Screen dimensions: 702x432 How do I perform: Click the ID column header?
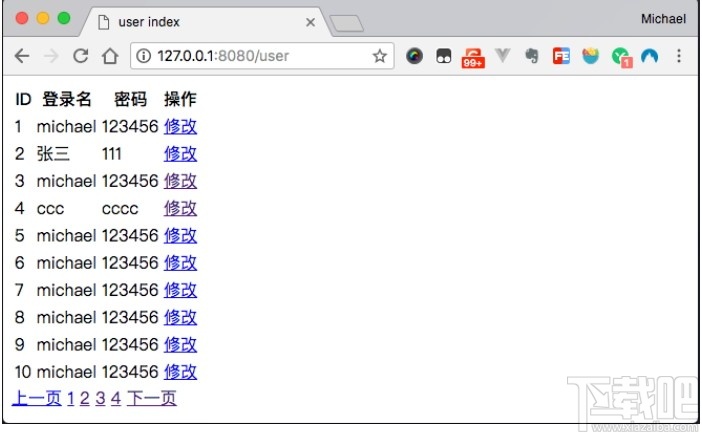tap(23, 99)
